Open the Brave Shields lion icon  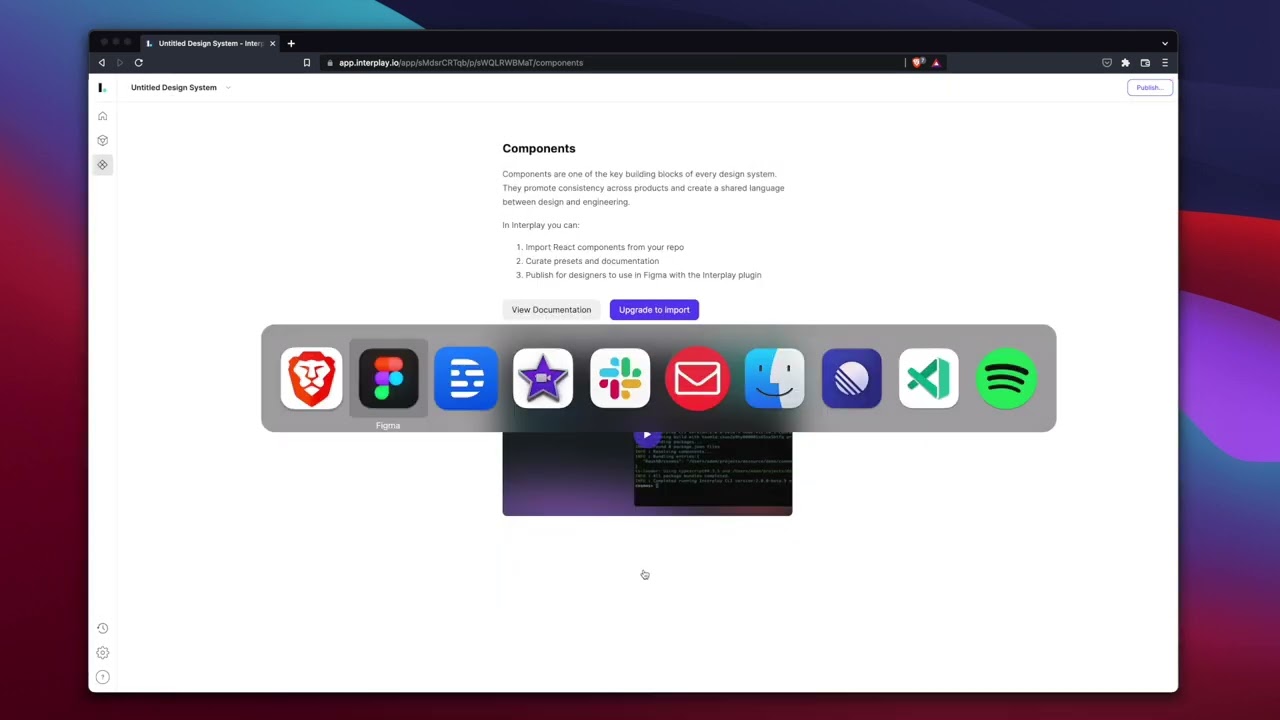[x=918, y=63]
